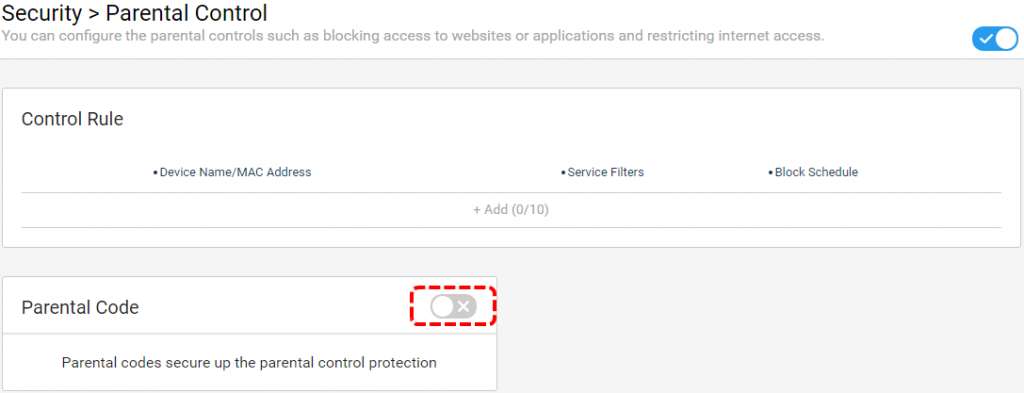Click the (0/10) rule counter text
The height and width of the screenshot is (393, 1024).
530,210
